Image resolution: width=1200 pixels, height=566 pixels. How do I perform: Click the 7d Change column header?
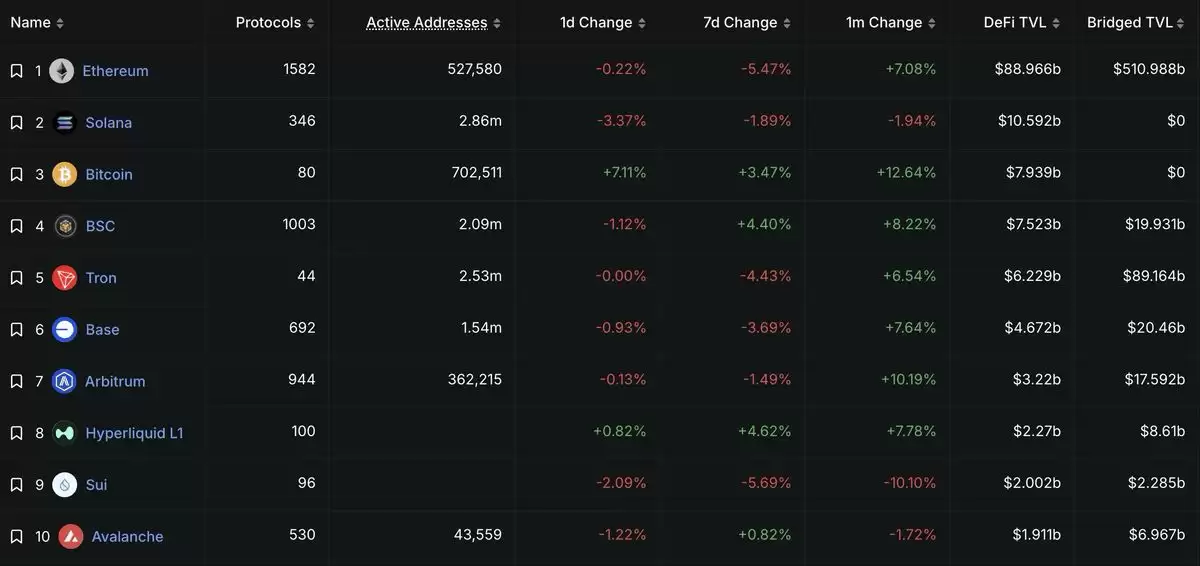(739, 22)
